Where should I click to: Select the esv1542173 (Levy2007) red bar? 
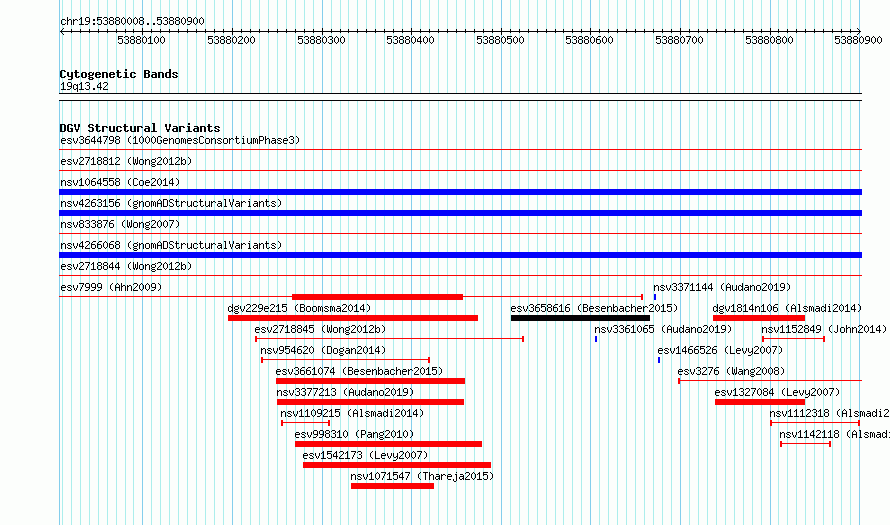(397, 465)
